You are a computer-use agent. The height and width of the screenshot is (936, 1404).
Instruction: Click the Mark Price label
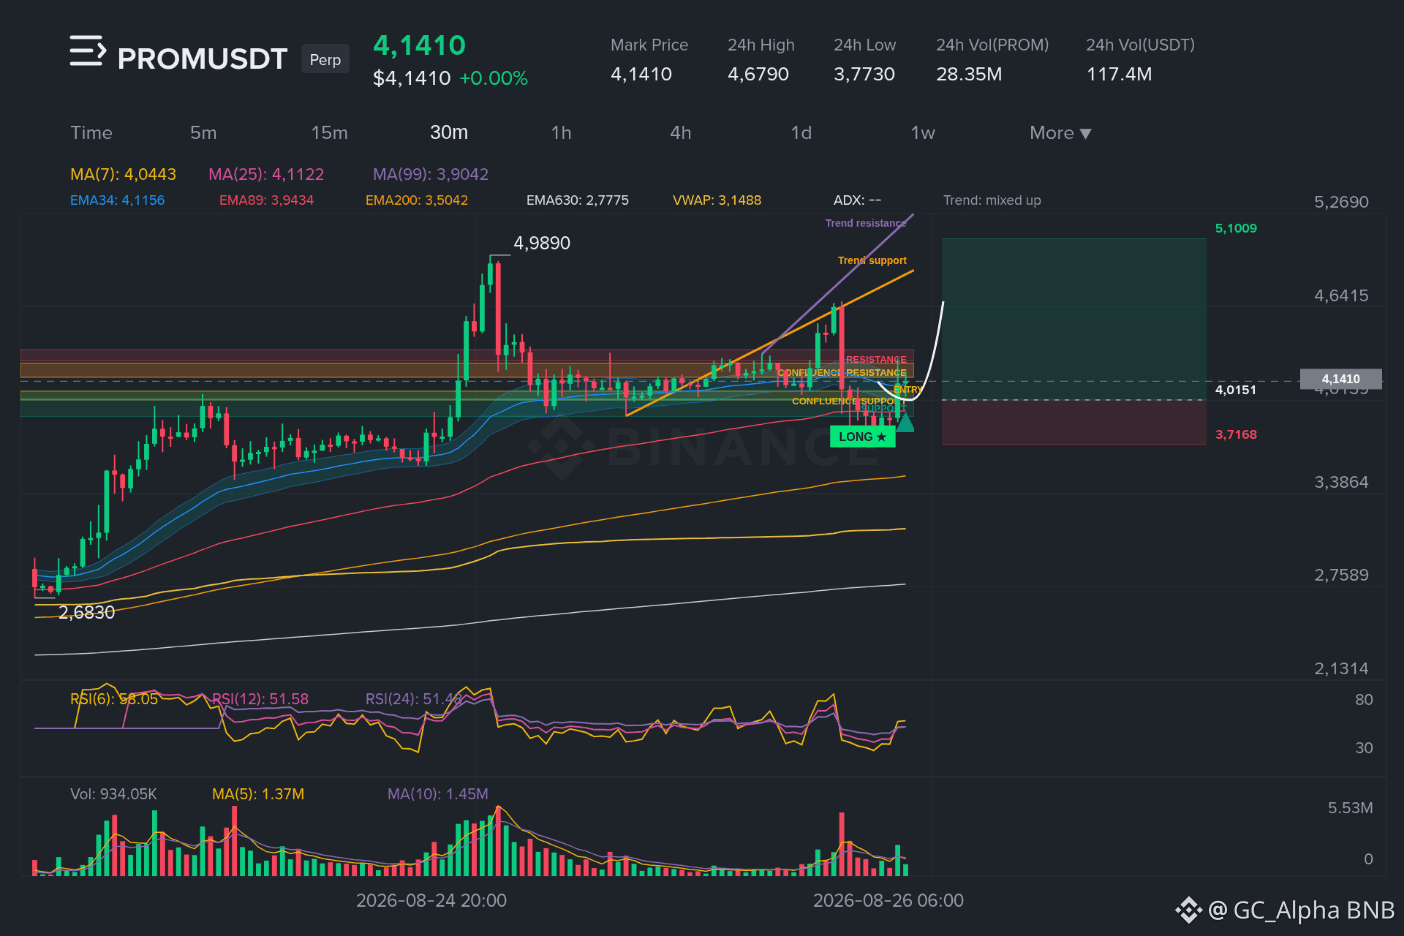(649, 45)
